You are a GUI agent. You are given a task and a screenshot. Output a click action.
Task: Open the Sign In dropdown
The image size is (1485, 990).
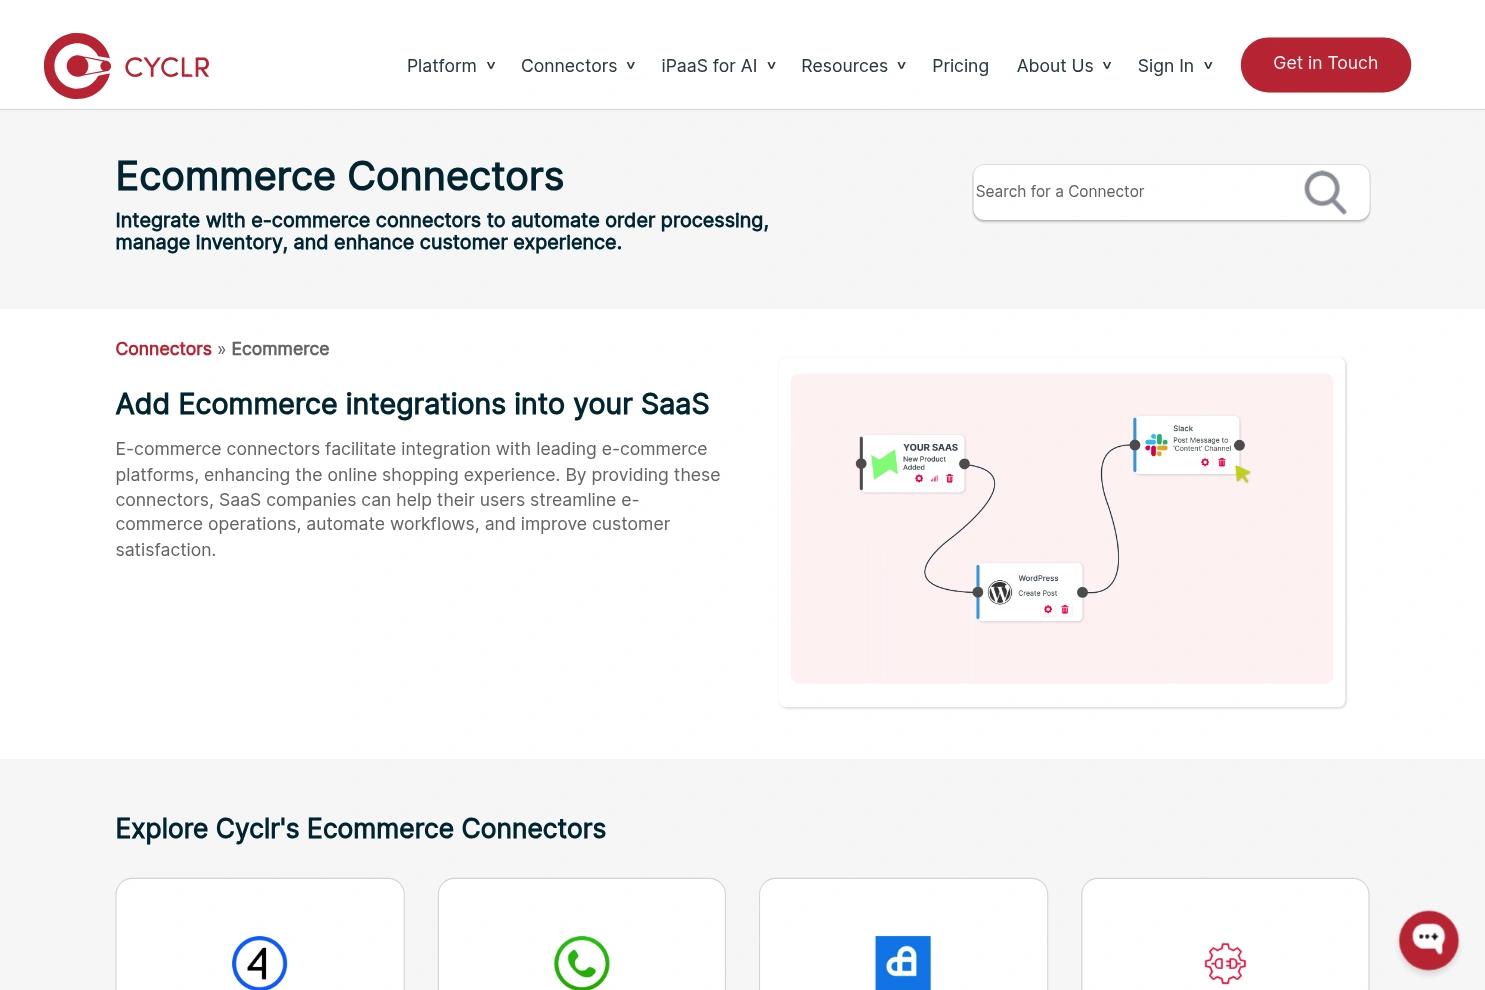(x=1175, y=66)
